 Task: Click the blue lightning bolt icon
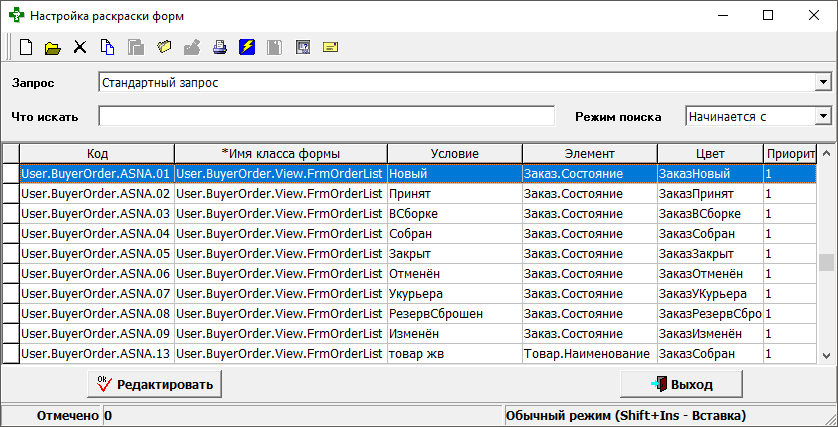click(x=247, y=47)
